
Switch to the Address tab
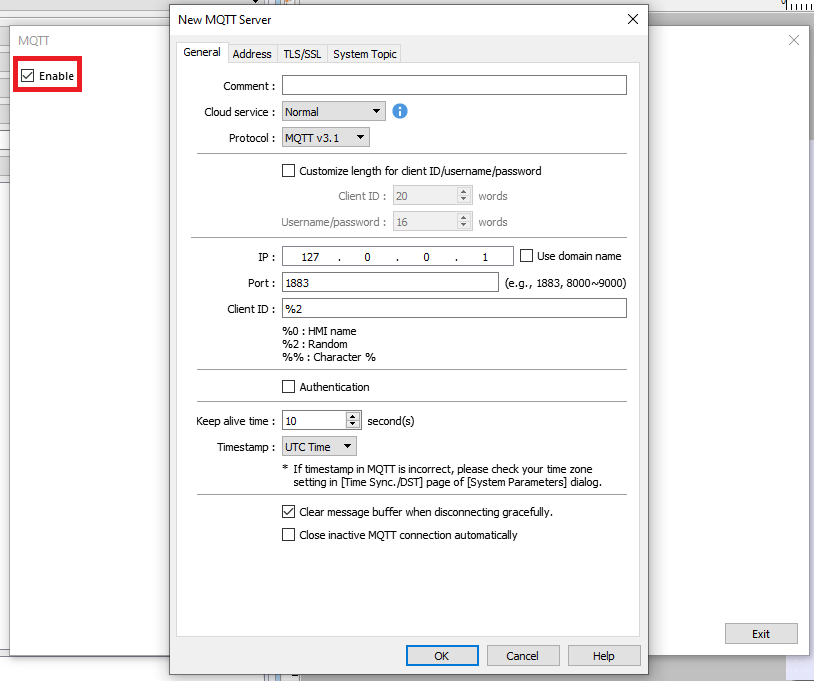pyautogui.click(x=252, y=54)
